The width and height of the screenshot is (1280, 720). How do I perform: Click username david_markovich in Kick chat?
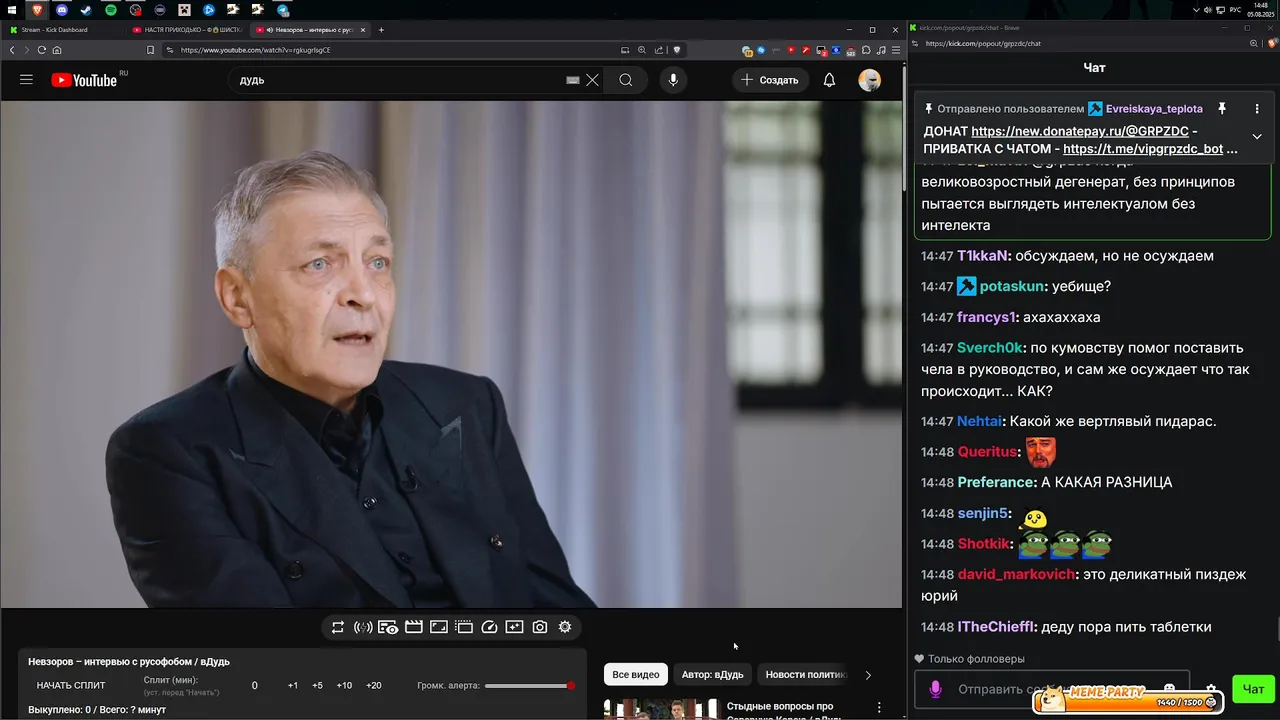pyautogui.click(x=1016, y=575)
